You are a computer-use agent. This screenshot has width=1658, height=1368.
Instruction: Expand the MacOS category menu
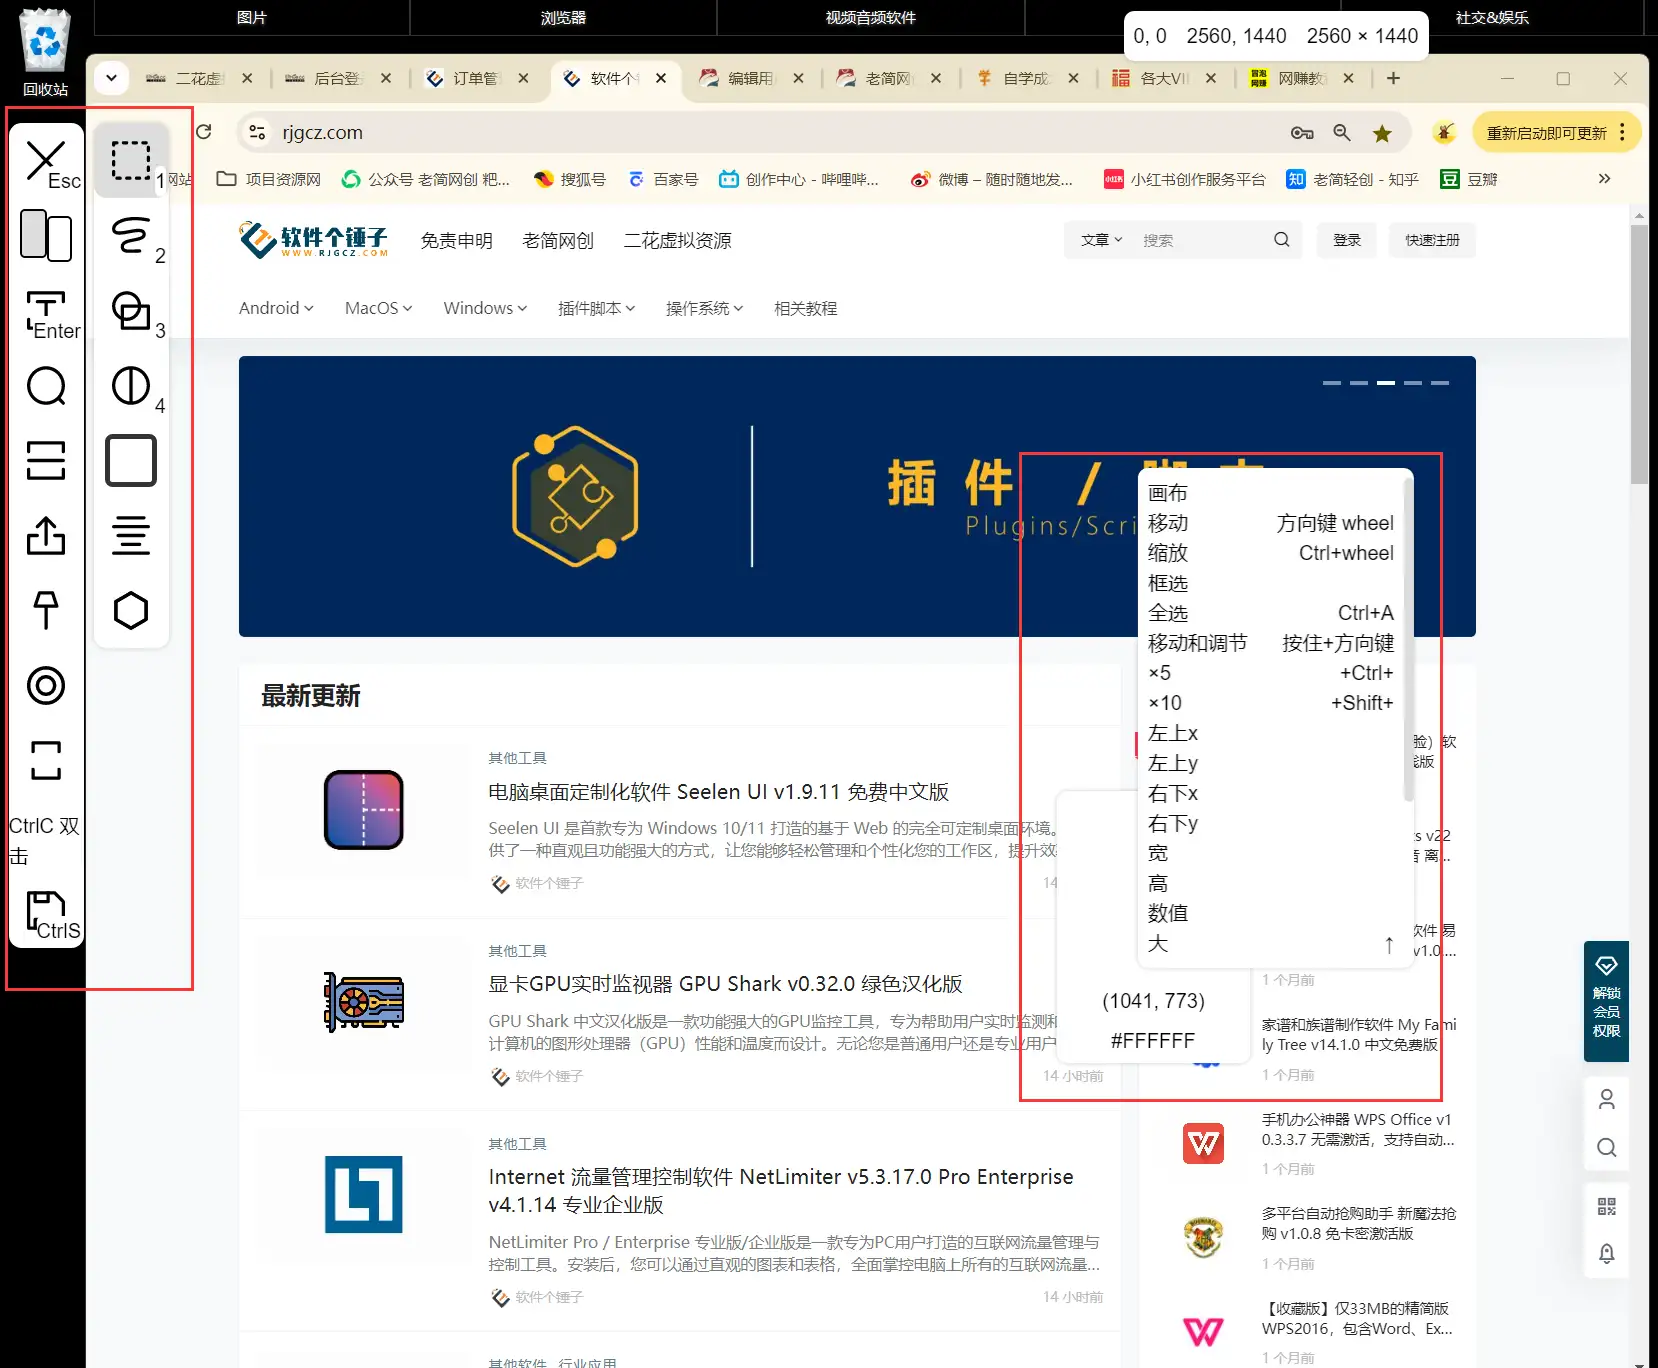click(x=378, y=308)
